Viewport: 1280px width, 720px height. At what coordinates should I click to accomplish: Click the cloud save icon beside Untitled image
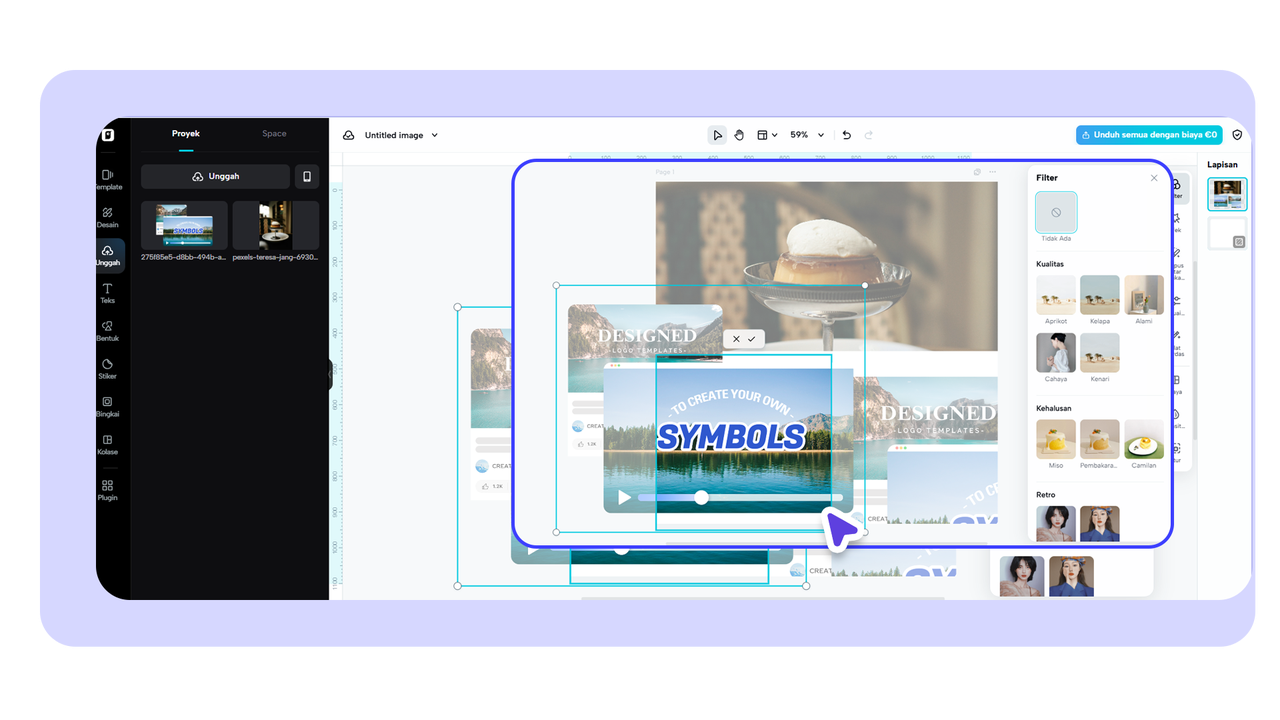348,135
